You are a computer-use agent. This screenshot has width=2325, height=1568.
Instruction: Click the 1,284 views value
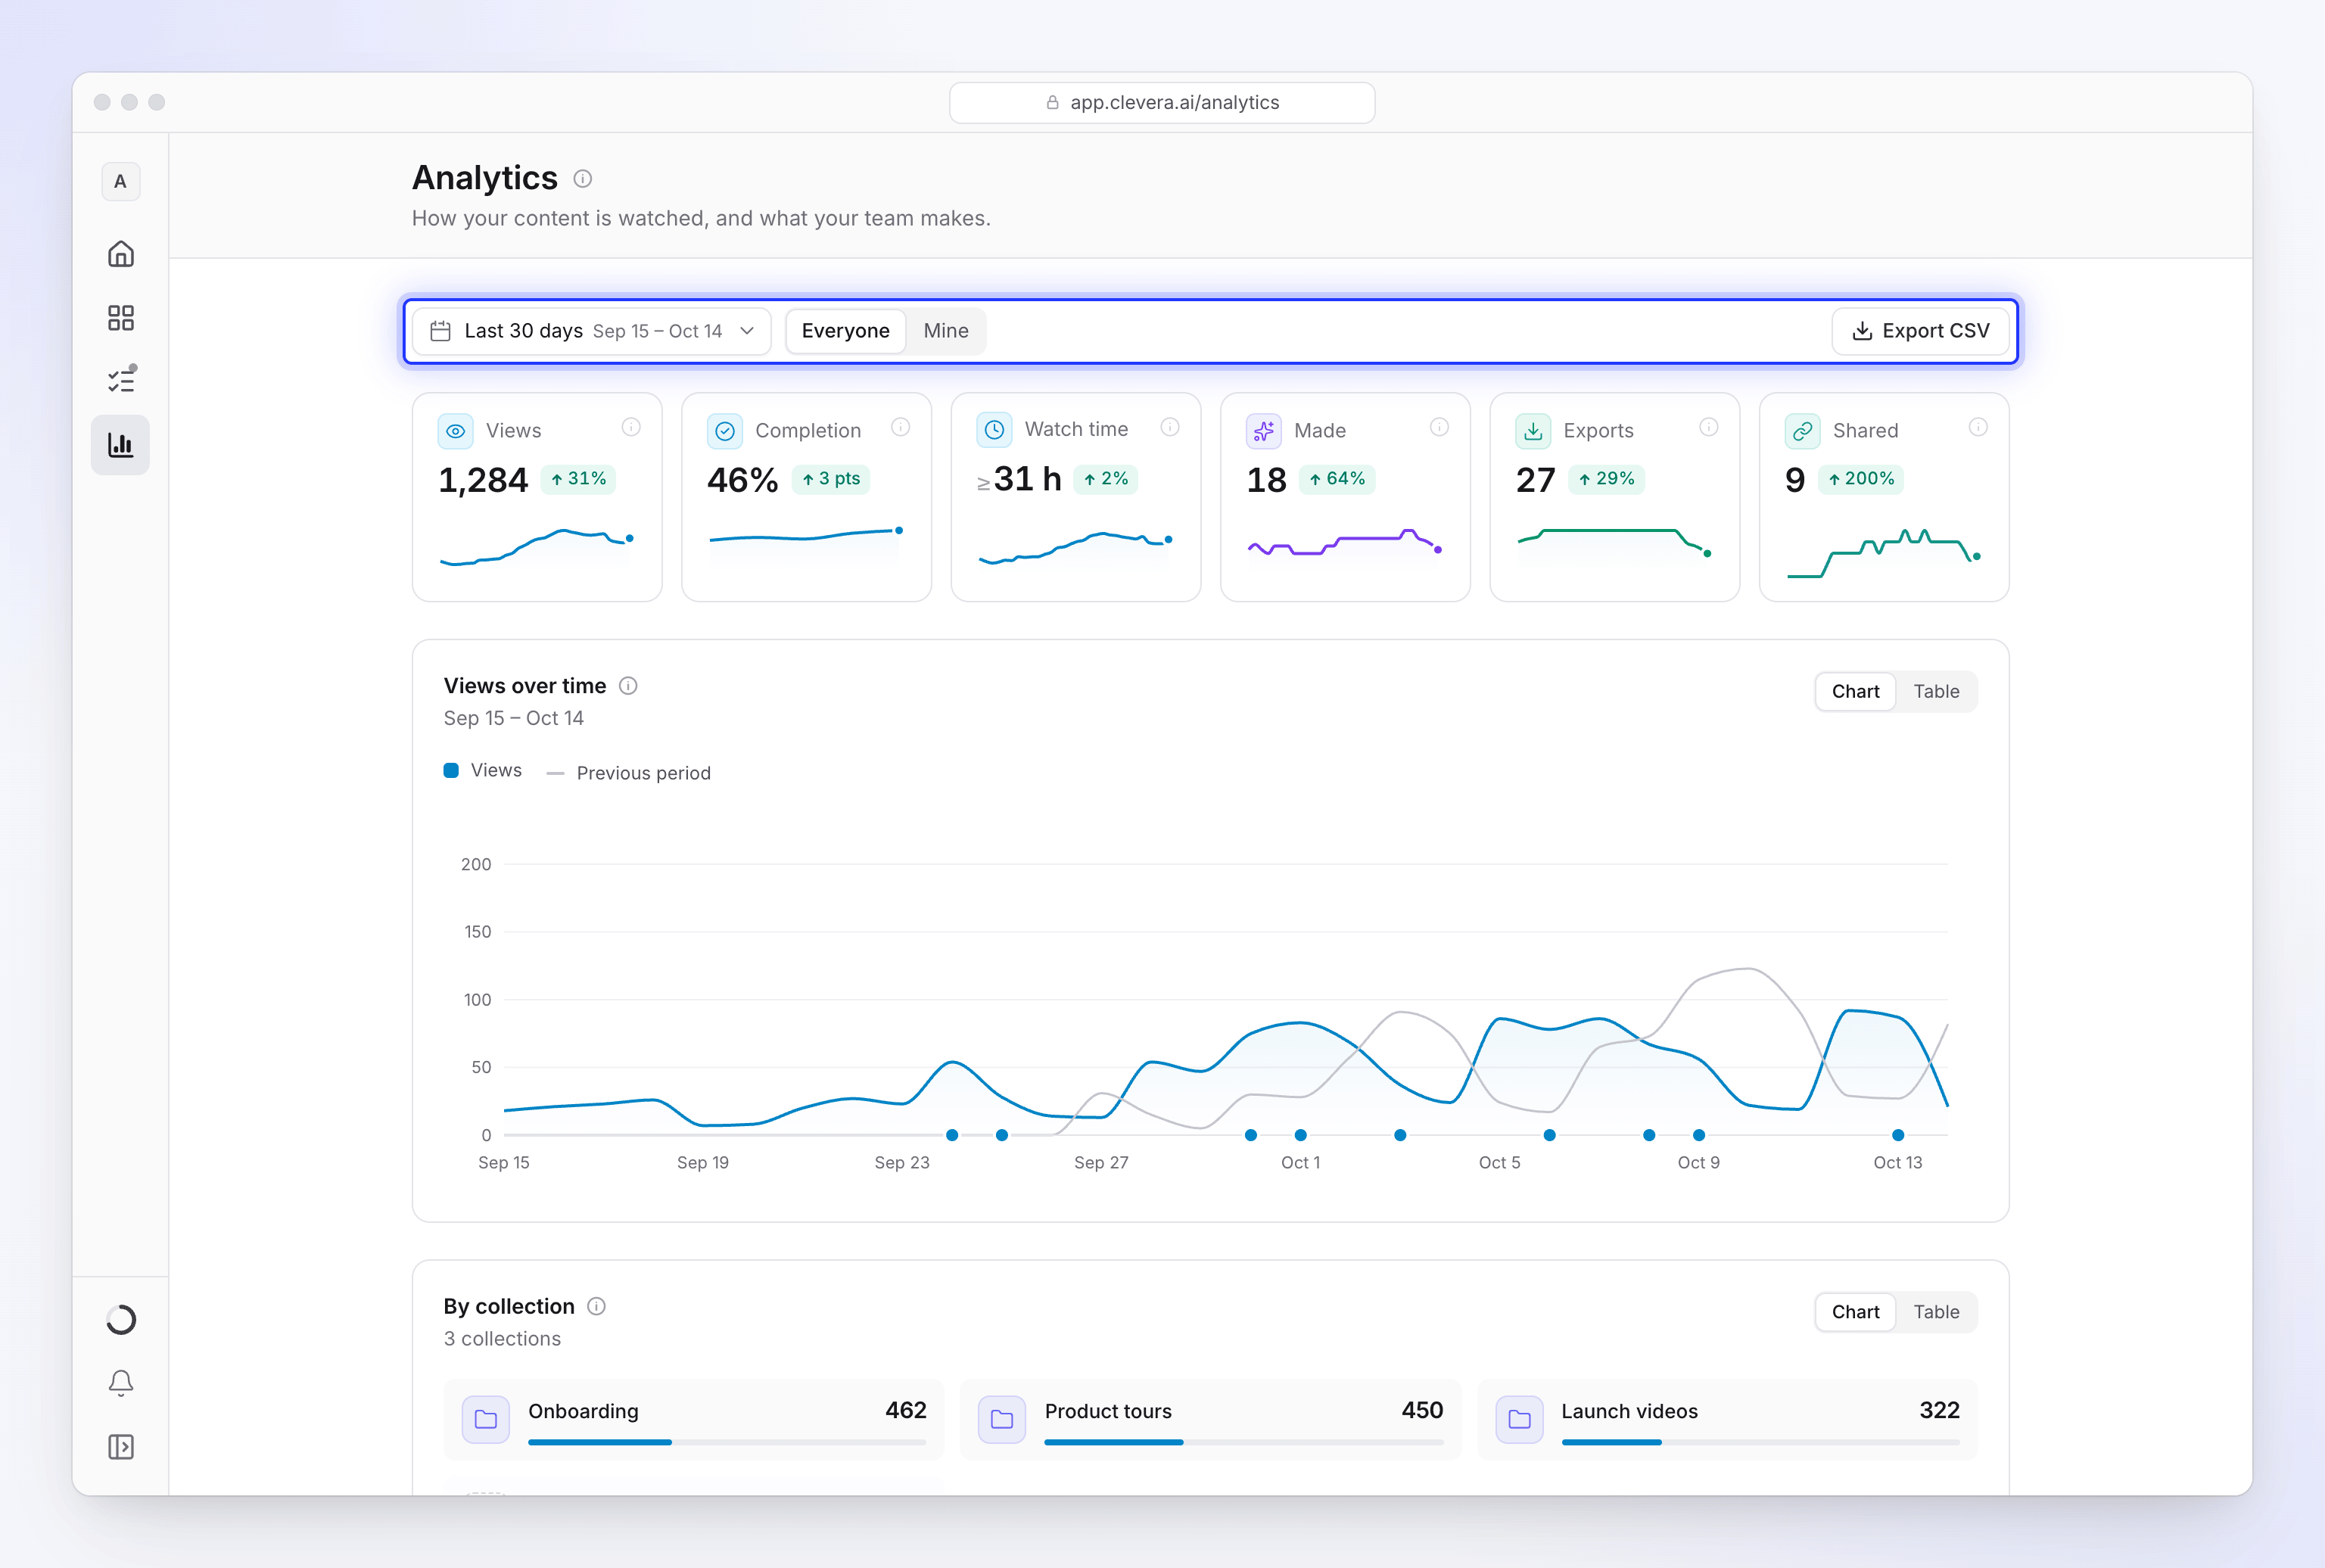click(483, 480)
